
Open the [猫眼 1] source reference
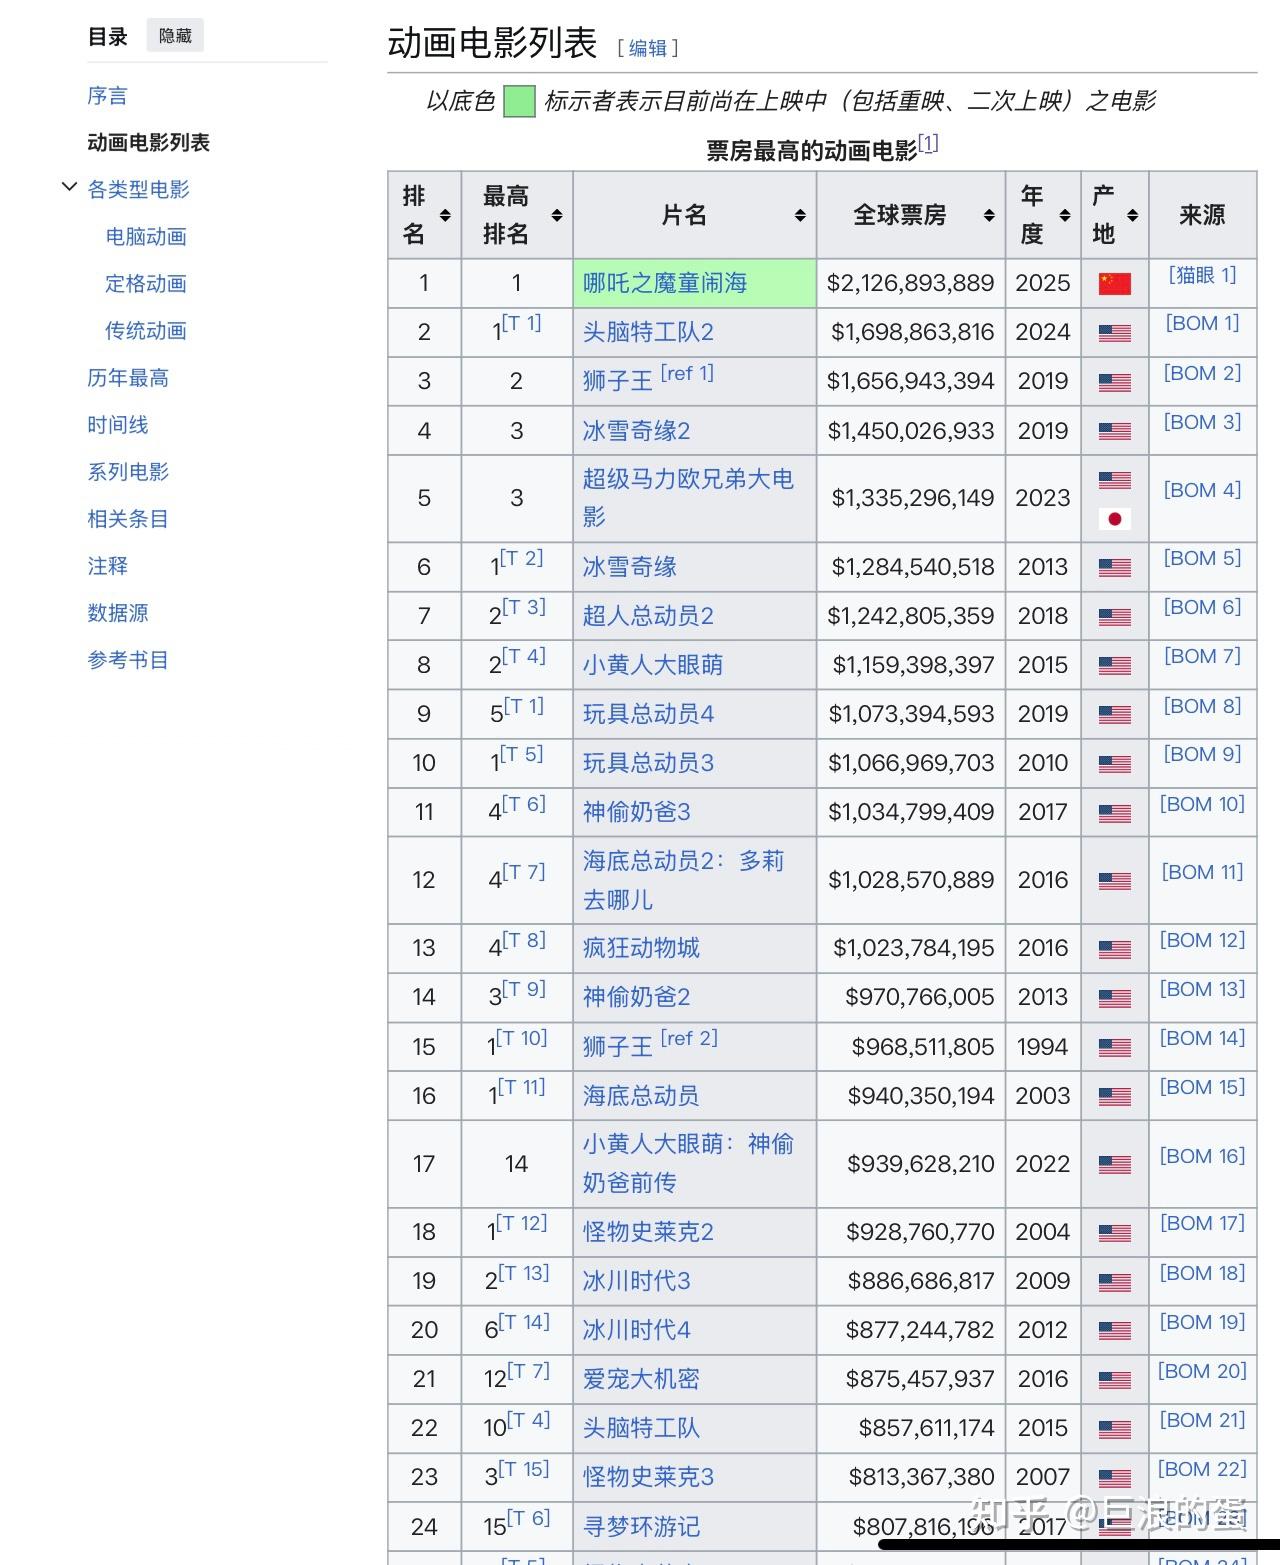tap(1202, 275)
